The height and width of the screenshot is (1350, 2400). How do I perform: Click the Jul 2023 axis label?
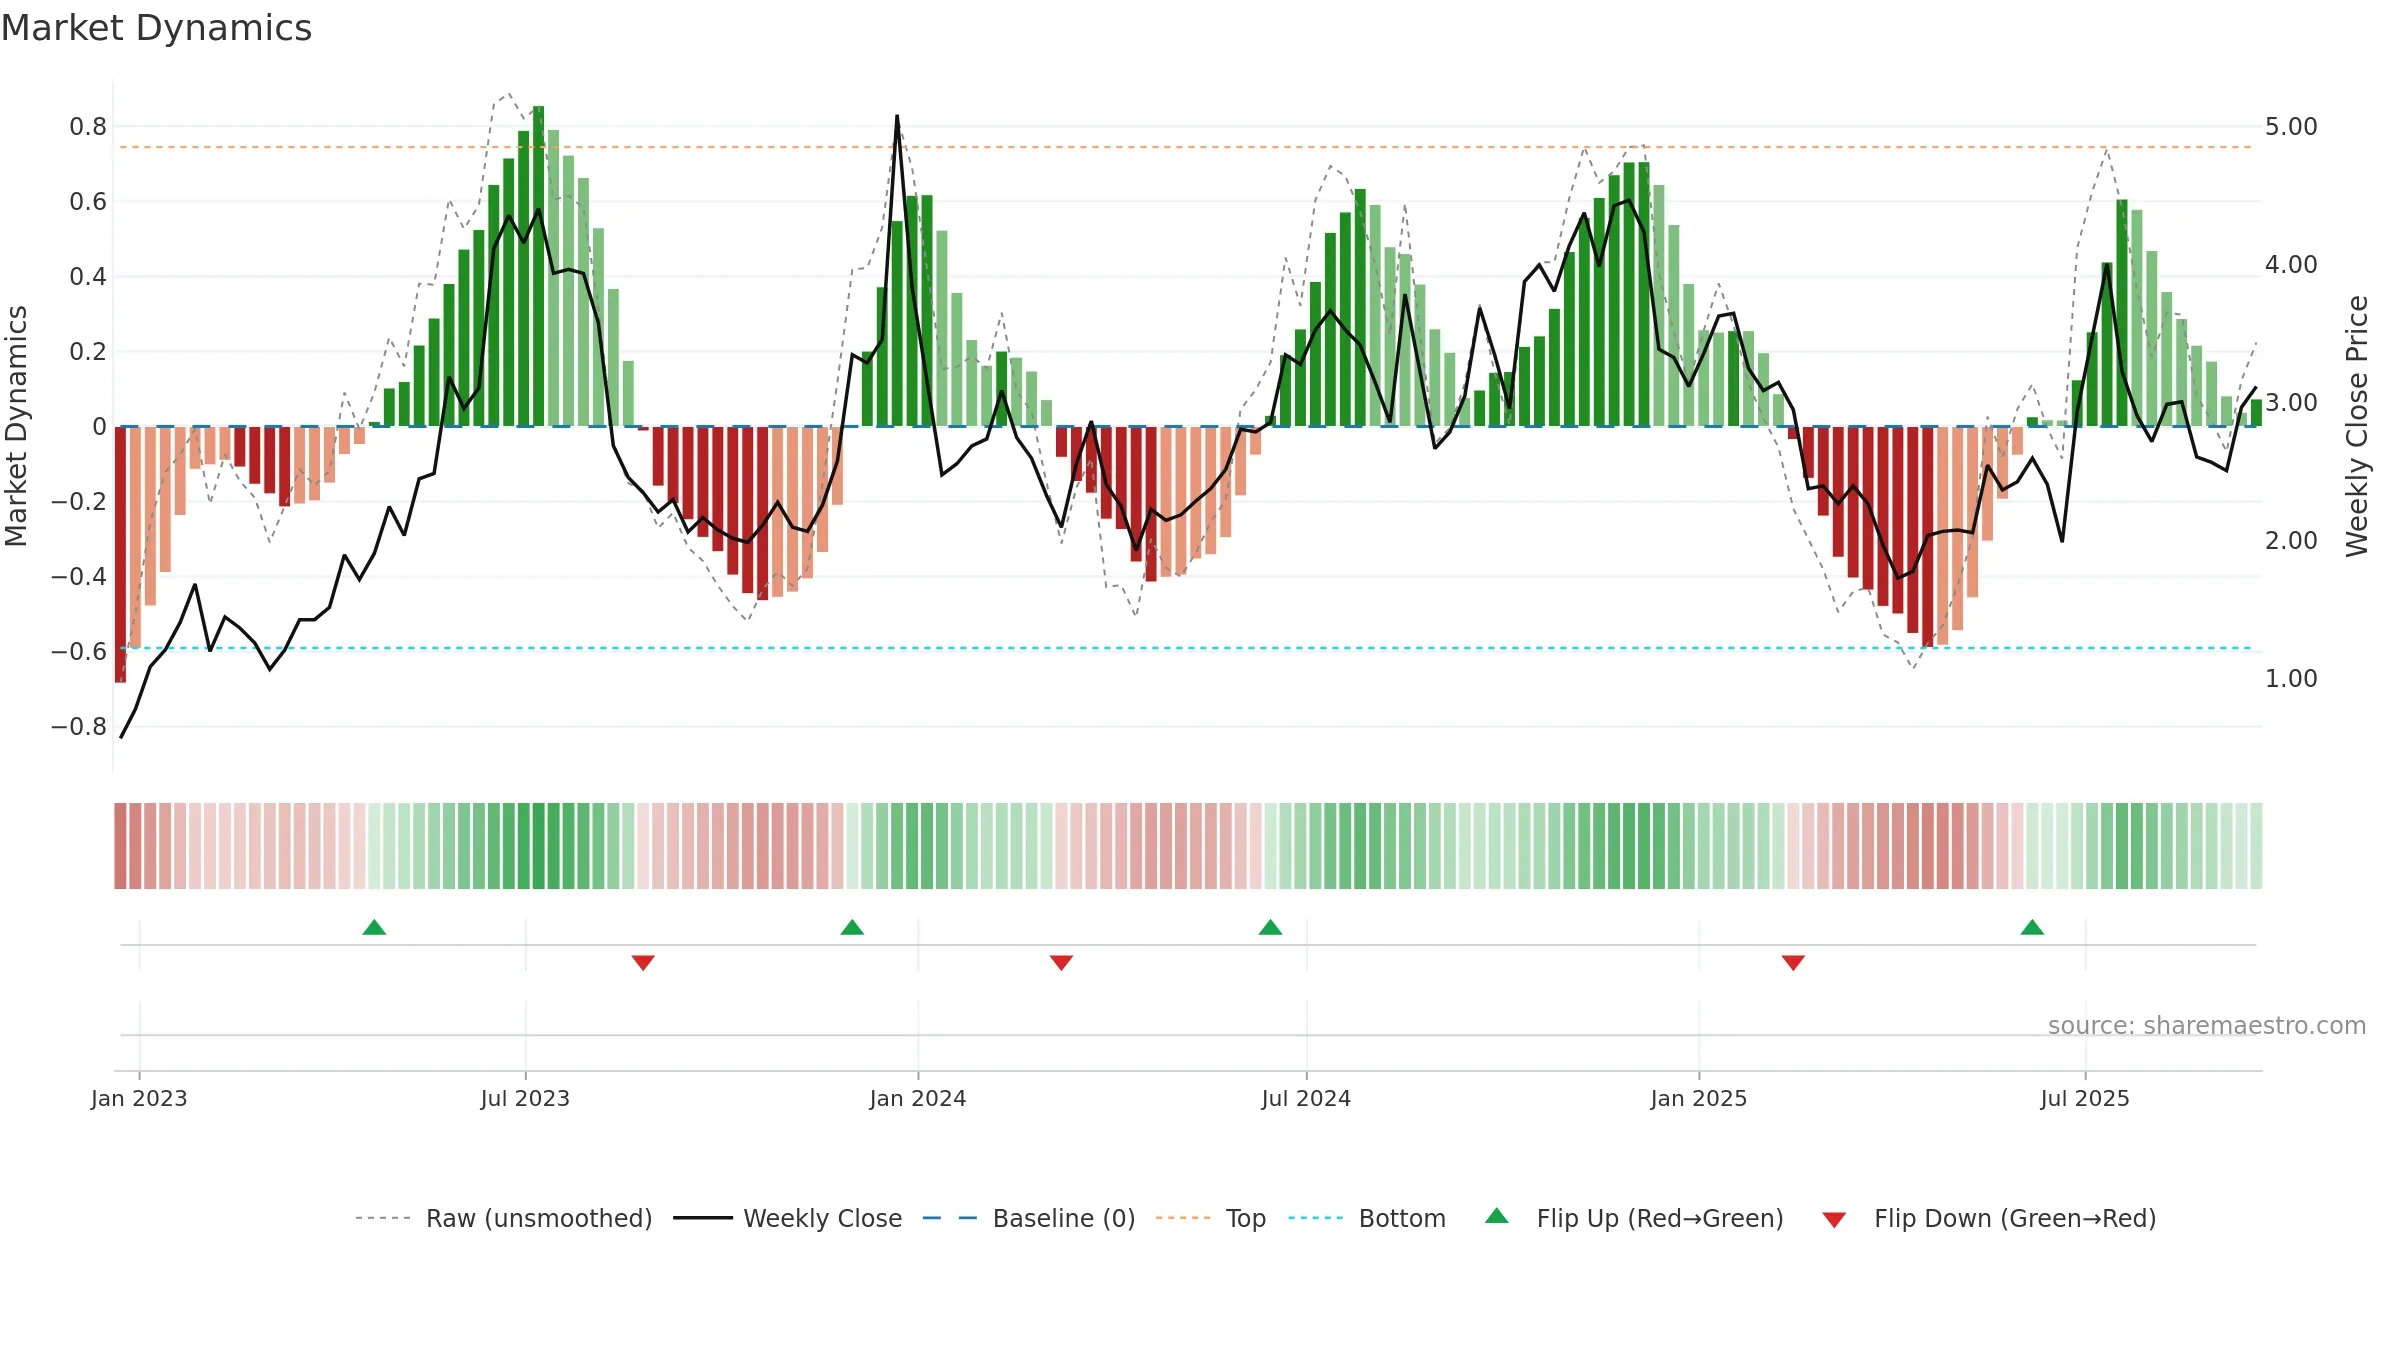(525, 1098)
